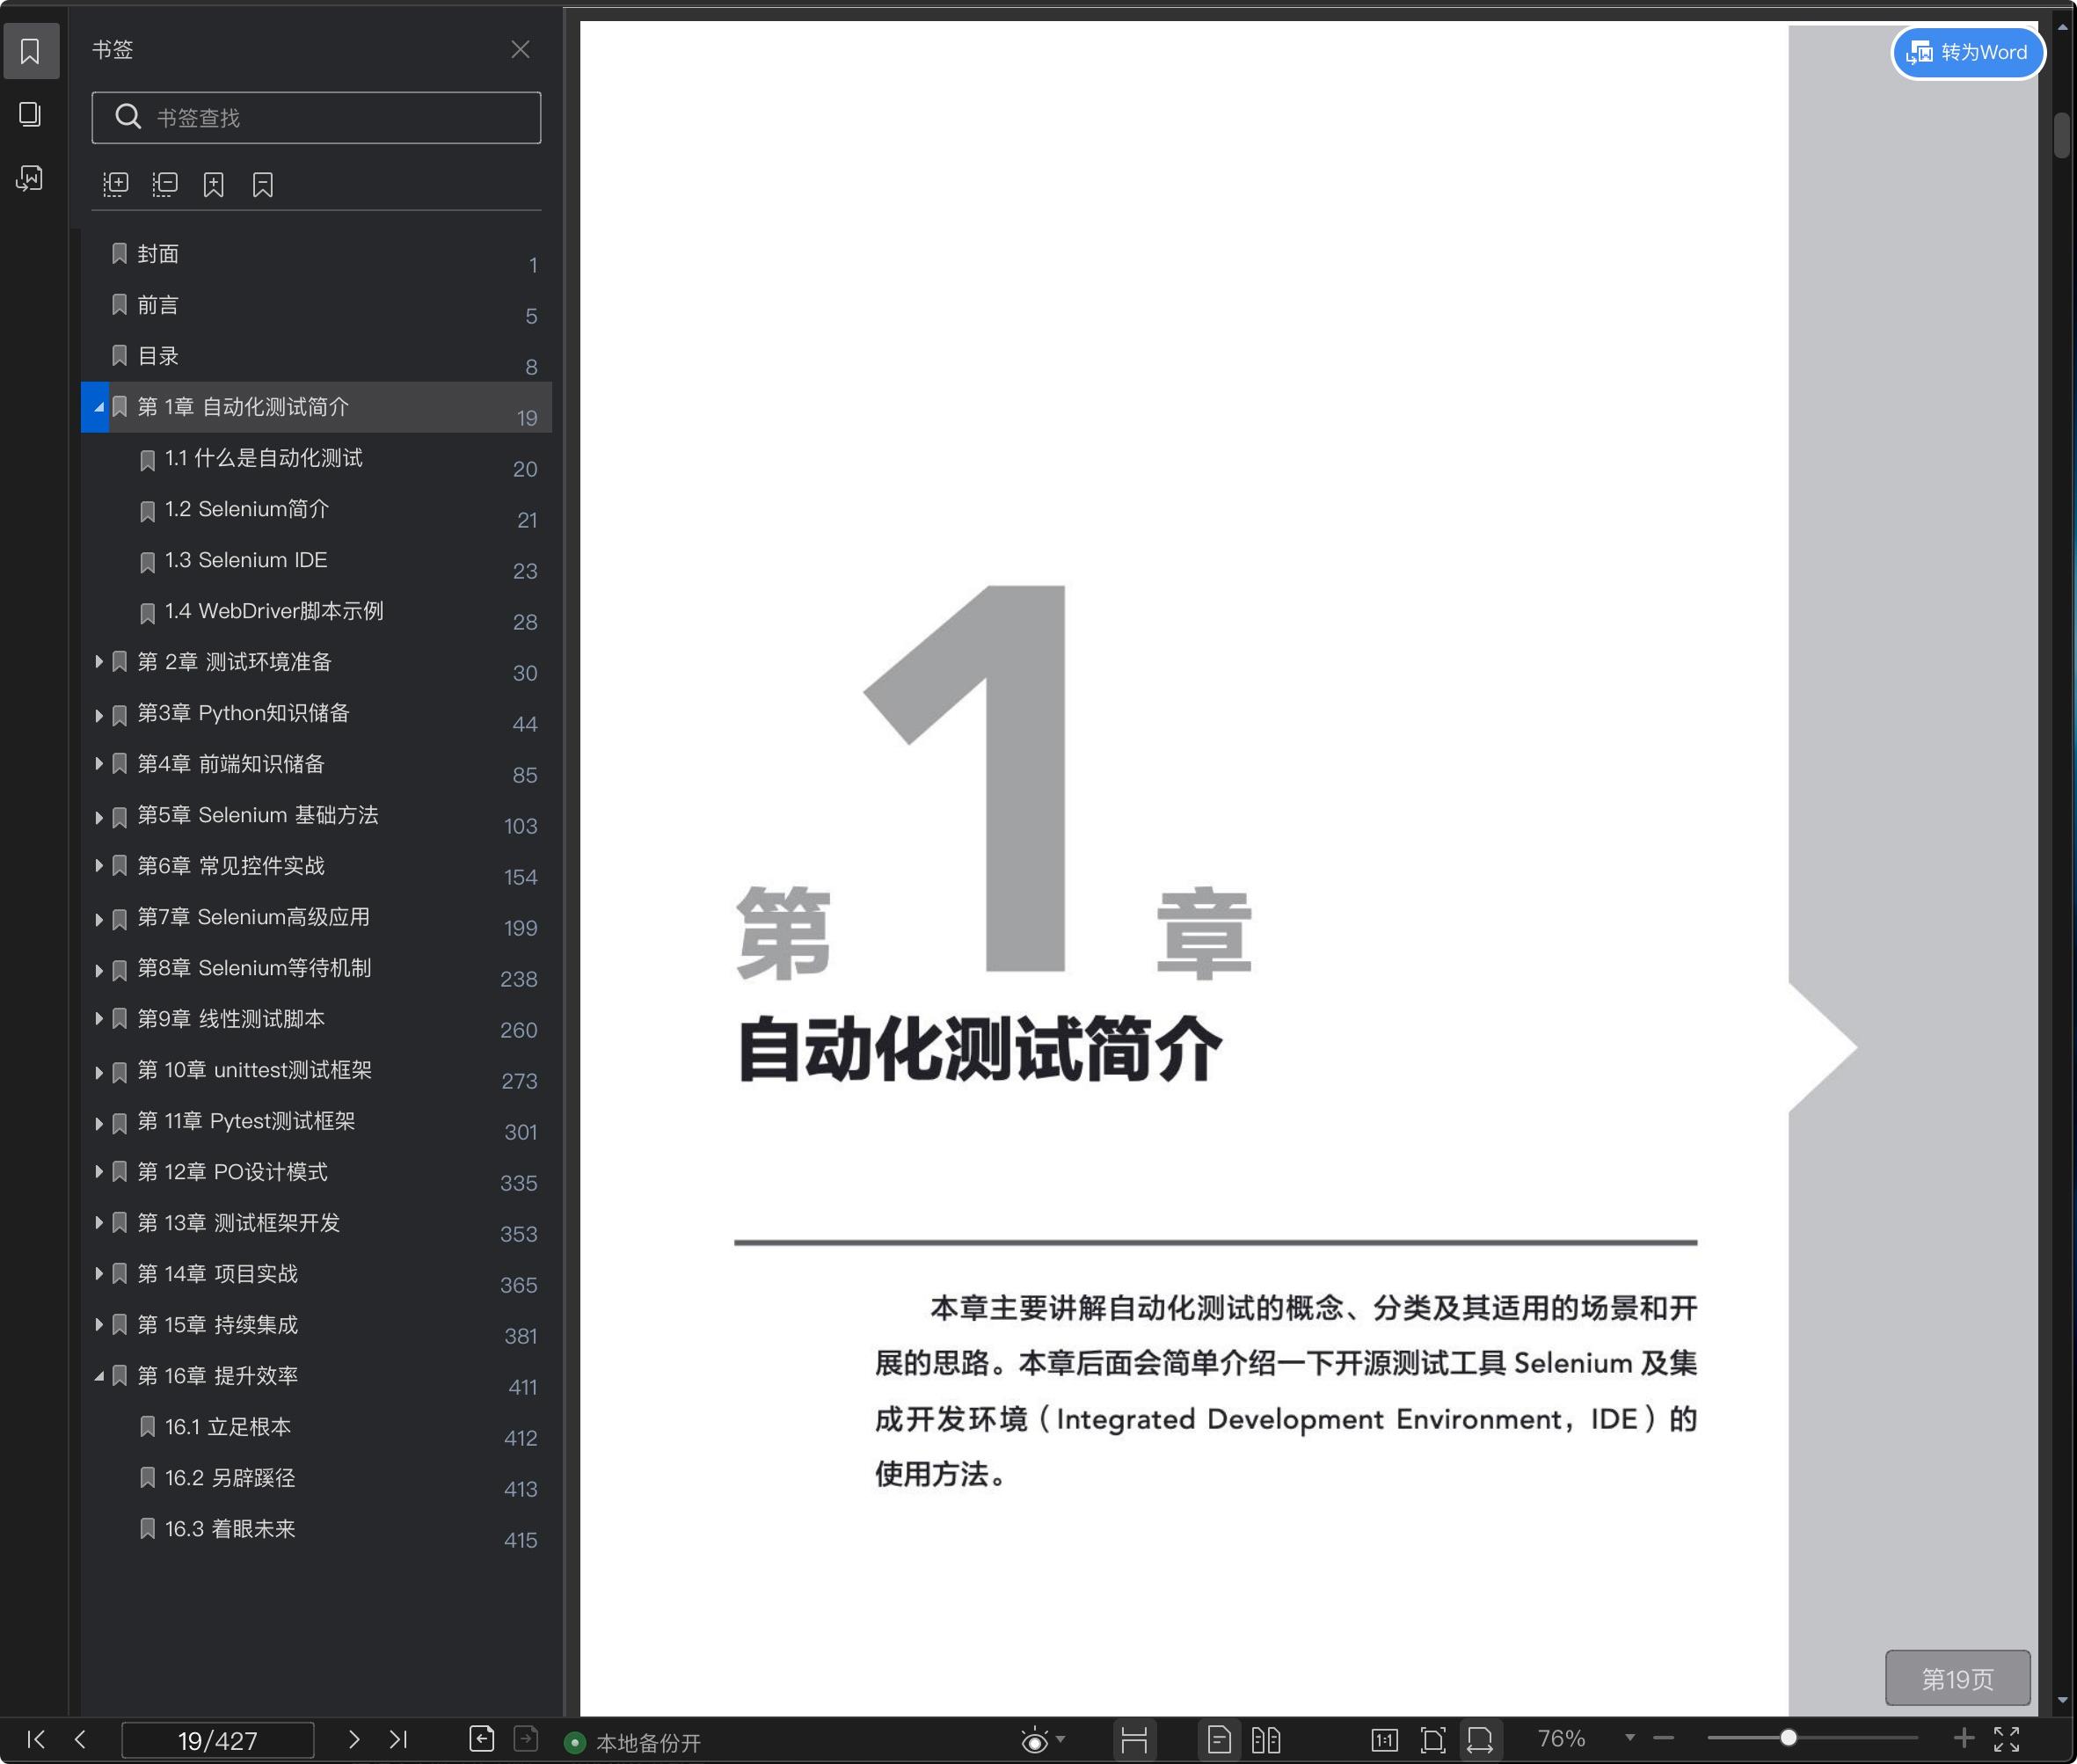Go to the first page
Image resolution: width=2077 pixels, height=1764 pixels.
tap(36, 1739)
